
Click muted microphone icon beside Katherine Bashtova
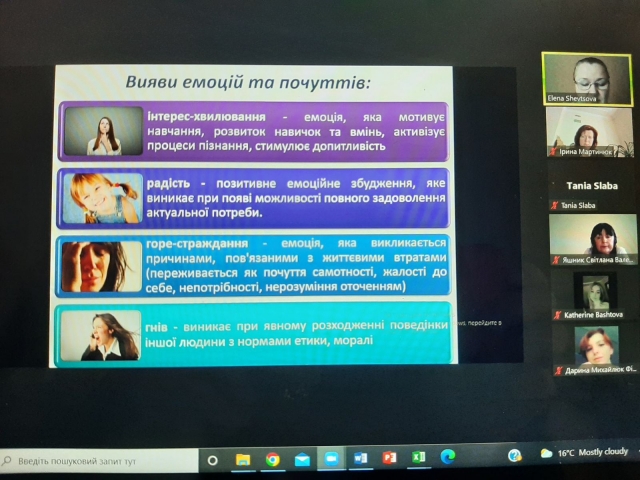pyautogui.click(x=558, y=315)
